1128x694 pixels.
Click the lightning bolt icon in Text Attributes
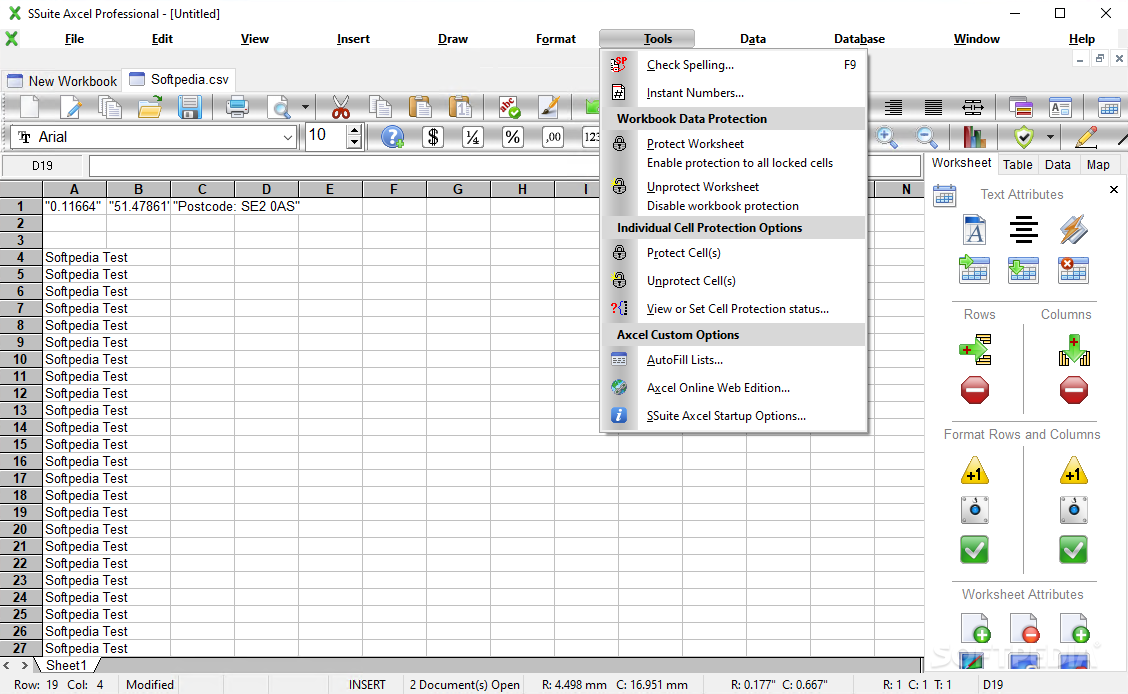pyautogui.click(x=1073, y=230)
